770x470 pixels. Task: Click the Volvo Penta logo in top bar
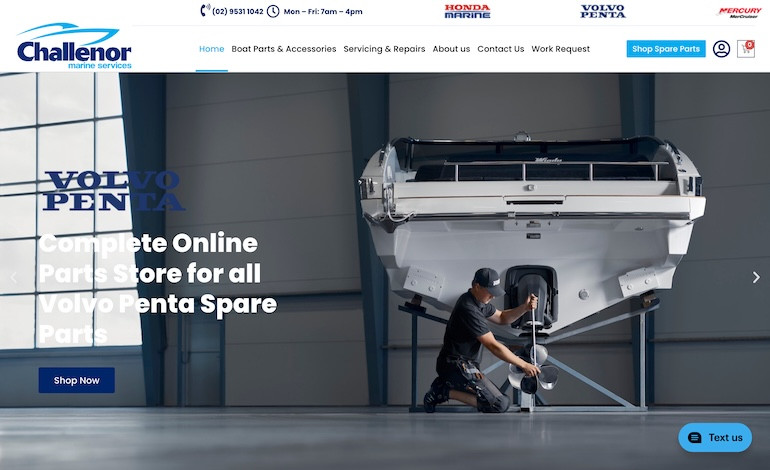click(603, 11)
